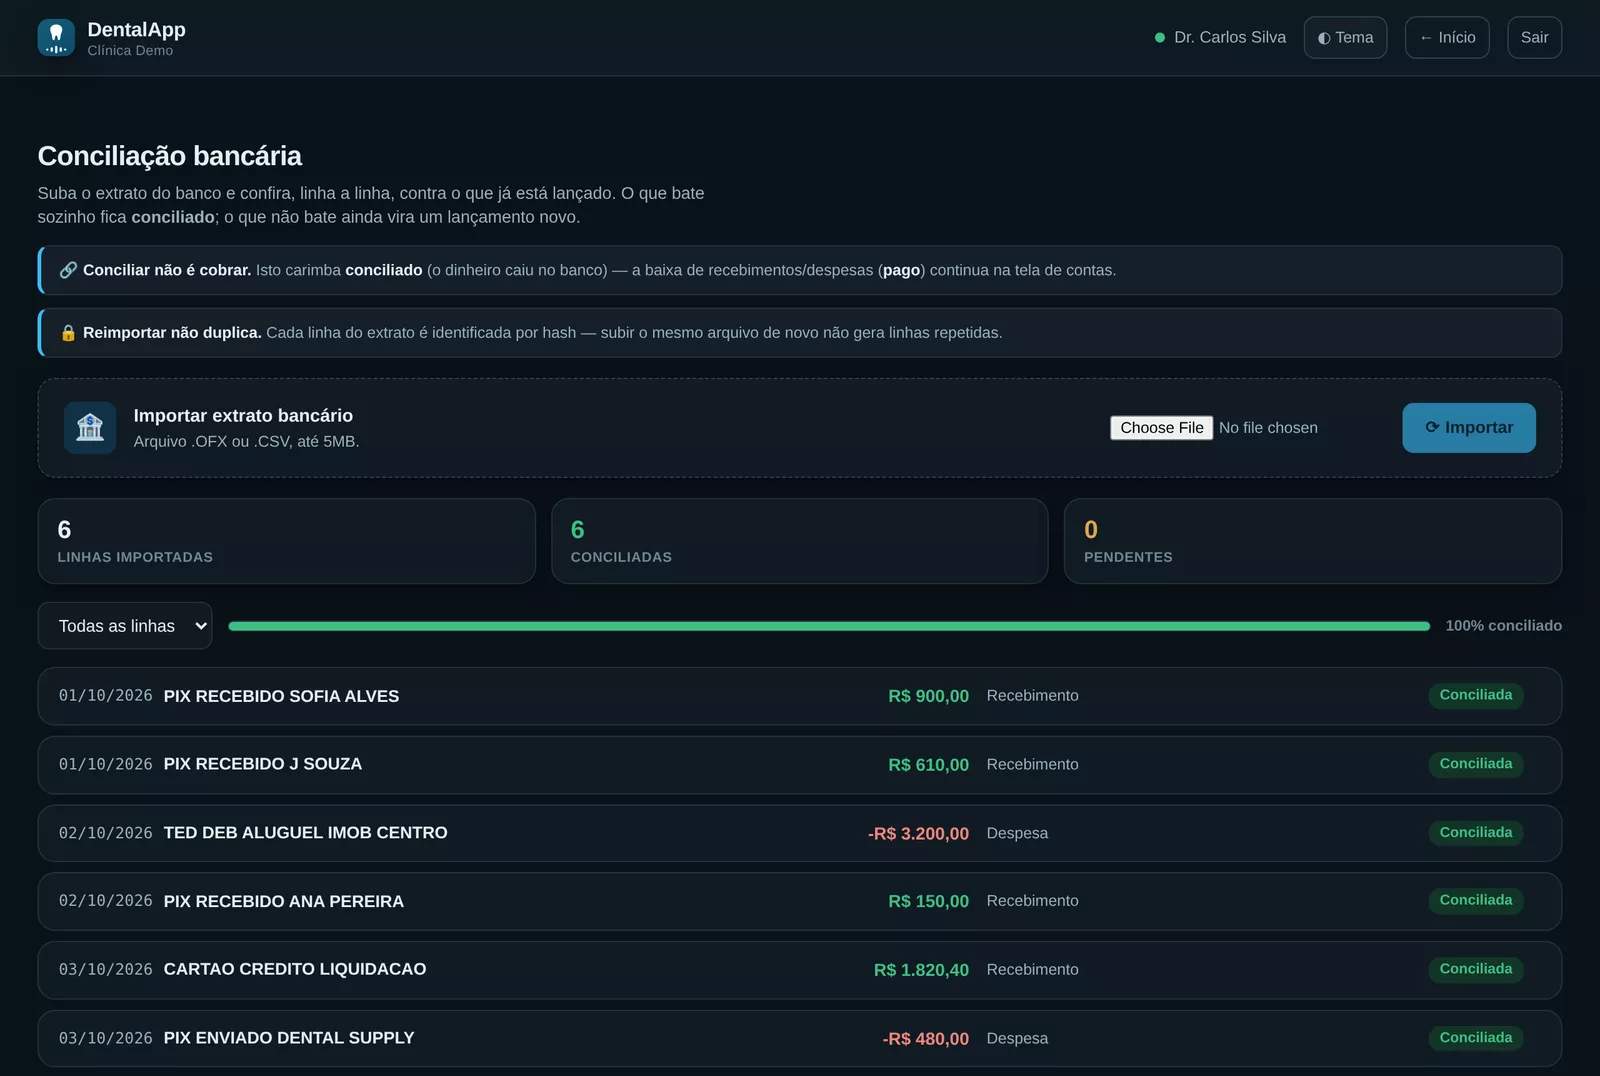This screenshot has height=1076, width=1600.
Task: Click the green conciliation progress bar
Action: 829,626
